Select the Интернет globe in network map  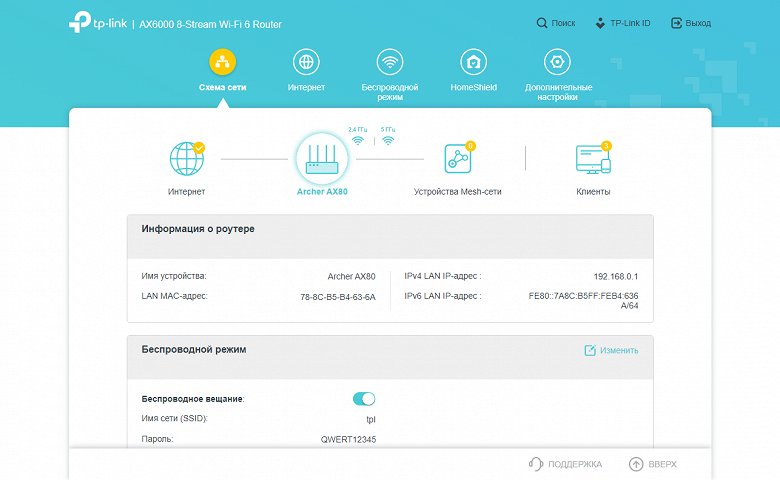[187, 159]
